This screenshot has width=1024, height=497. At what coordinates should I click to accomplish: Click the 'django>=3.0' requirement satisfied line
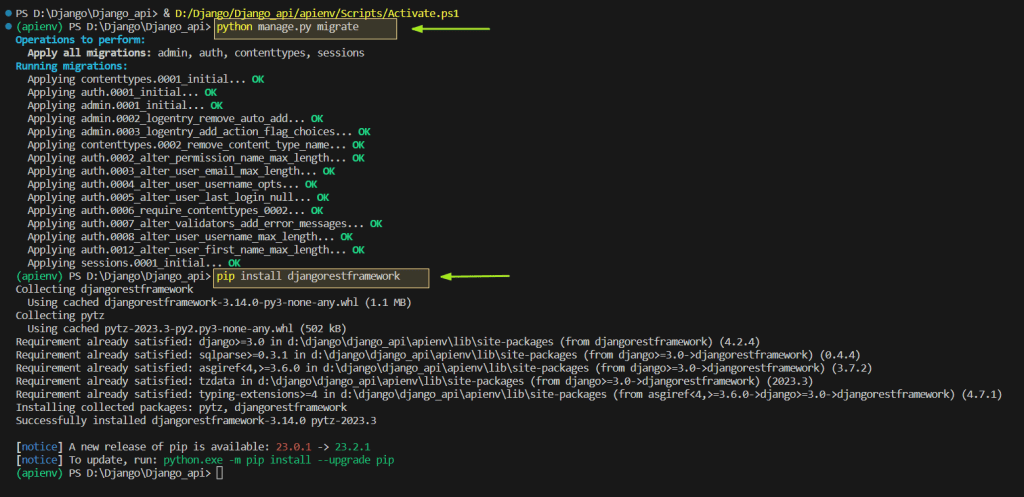388,342
